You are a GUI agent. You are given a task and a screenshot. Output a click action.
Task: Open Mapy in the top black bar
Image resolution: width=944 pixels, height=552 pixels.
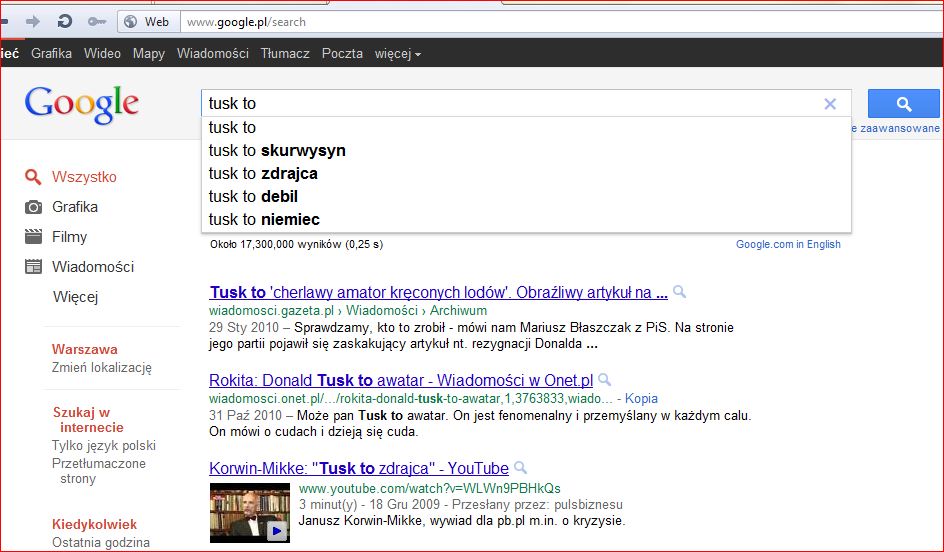tap(149, 54)
